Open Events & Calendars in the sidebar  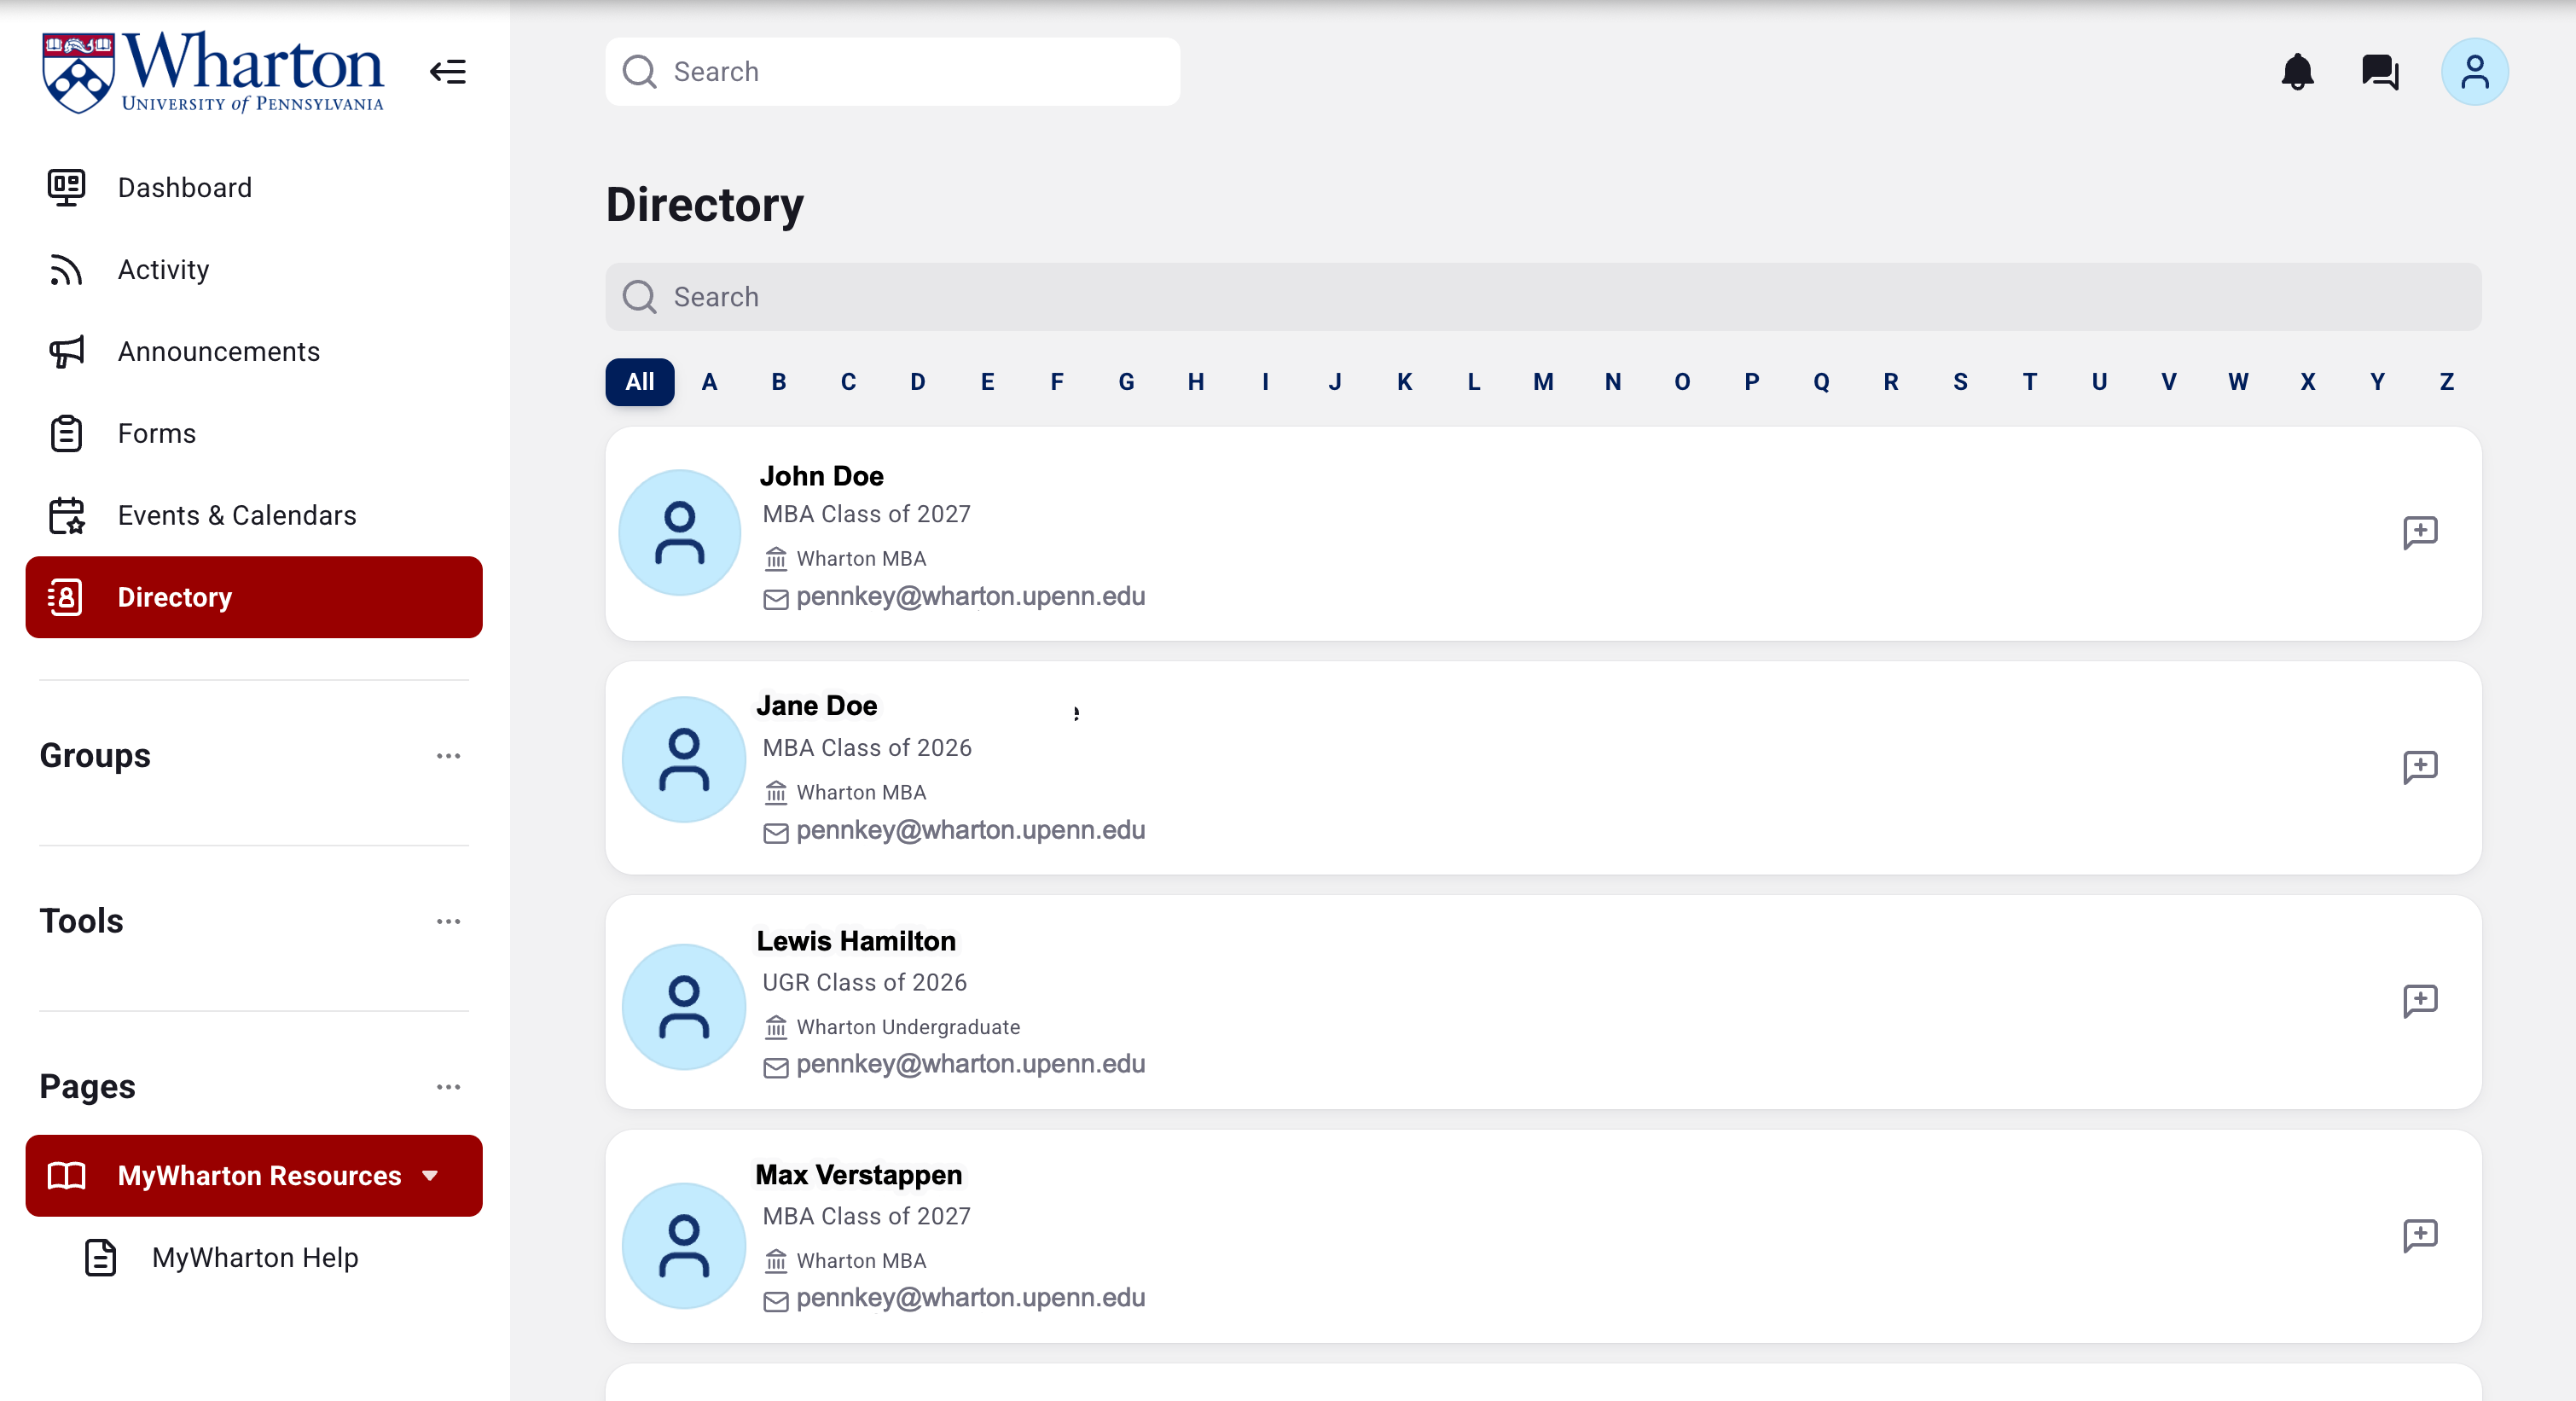pos(237,515)
